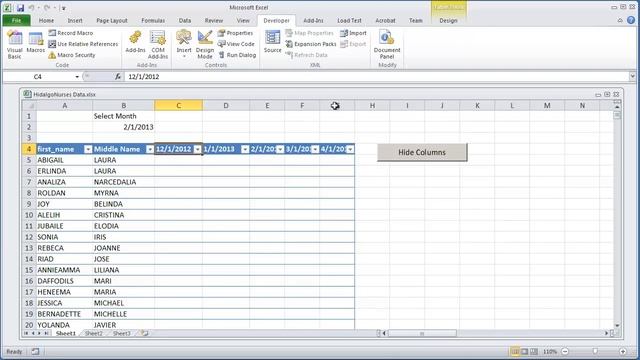The width and height of the screenshot is (640, 360).
Task: Click the horizontal scrollbar thumb
Action: point(422,333)
